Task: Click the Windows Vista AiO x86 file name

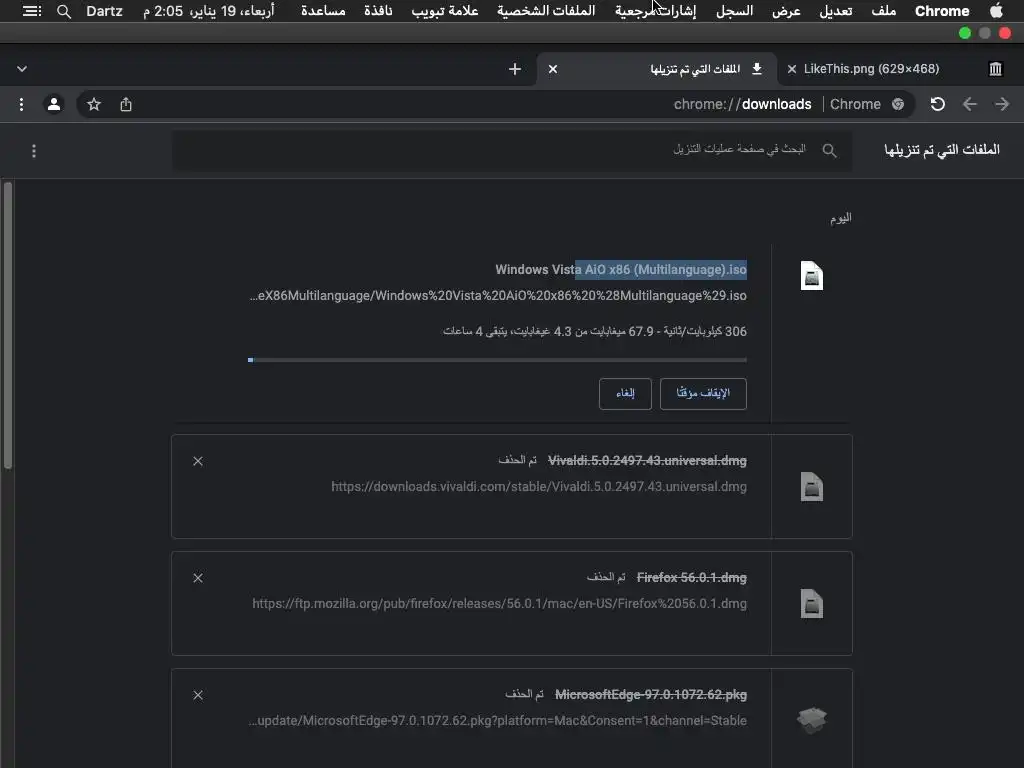Action: tap(620, 270)
